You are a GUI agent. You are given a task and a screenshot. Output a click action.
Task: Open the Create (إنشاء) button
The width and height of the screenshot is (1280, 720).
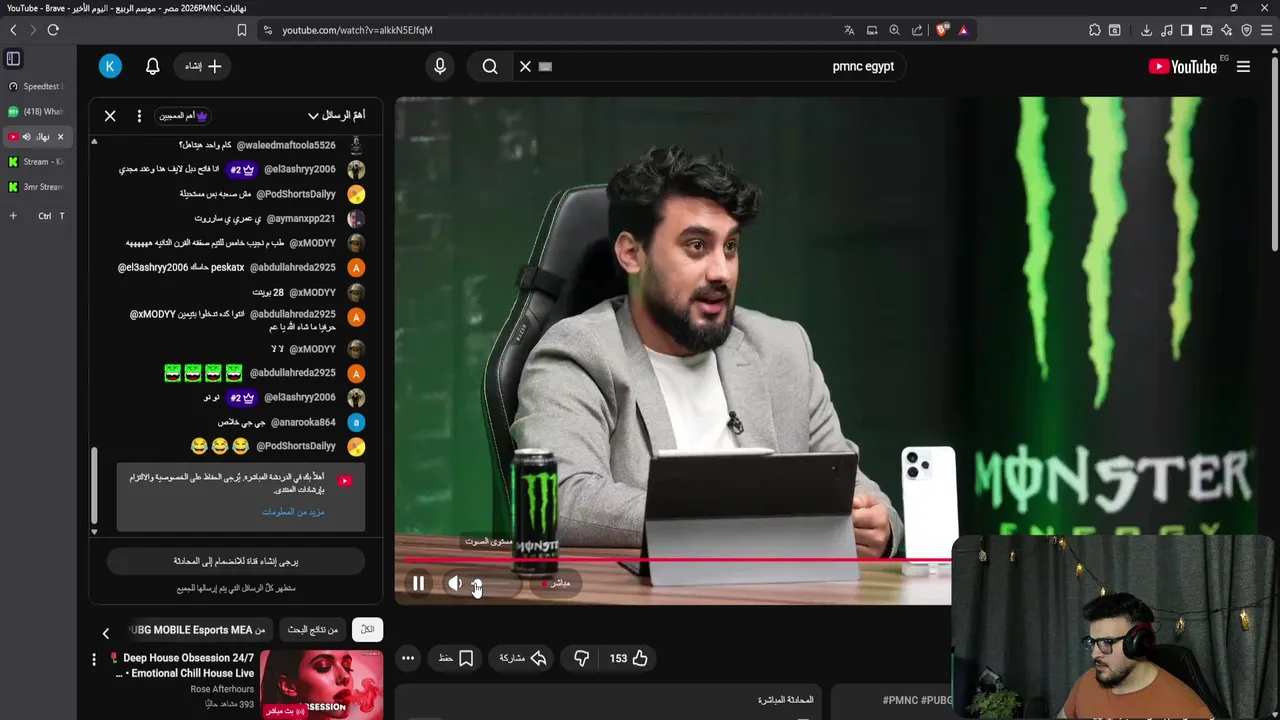(x=203, y=67)
